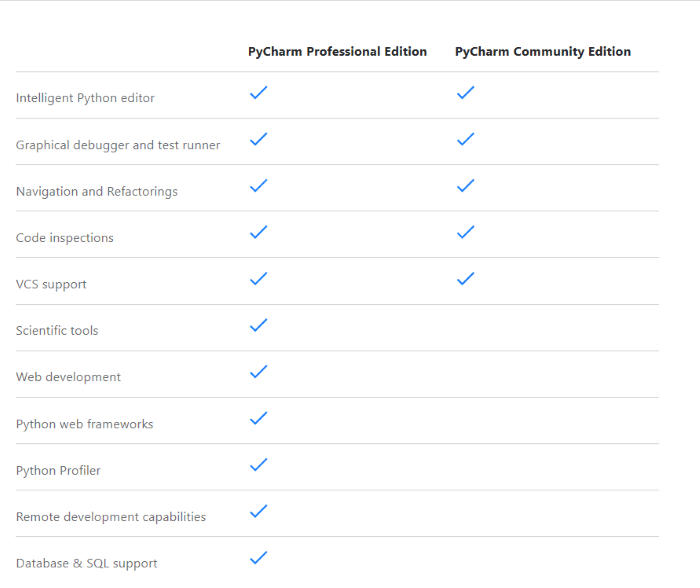Click Professional checkmark for Web development

click(258, 372)
